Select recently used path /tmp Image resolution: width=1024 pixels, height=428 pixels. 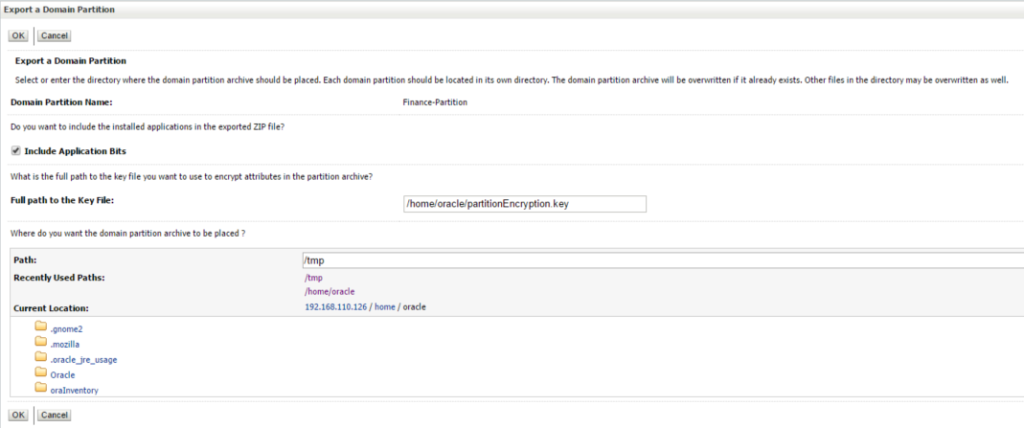point(313,278)
